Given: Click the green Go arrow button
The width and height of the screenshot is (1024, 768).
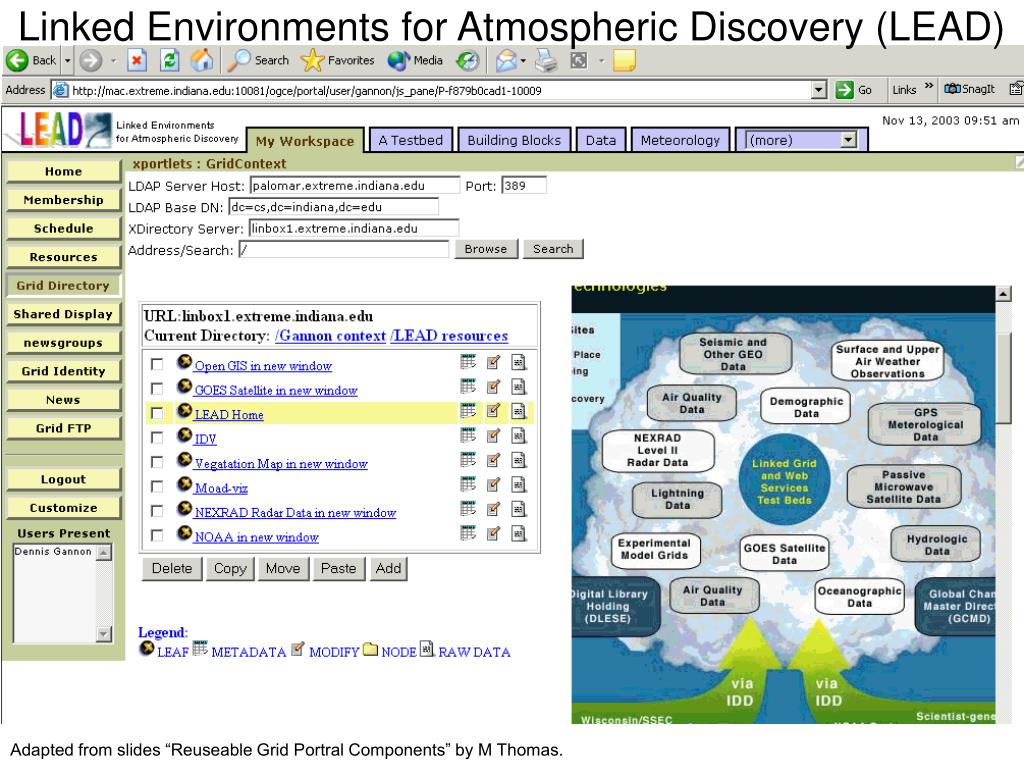Looking at the screenshot, I should tap(844, 90).
